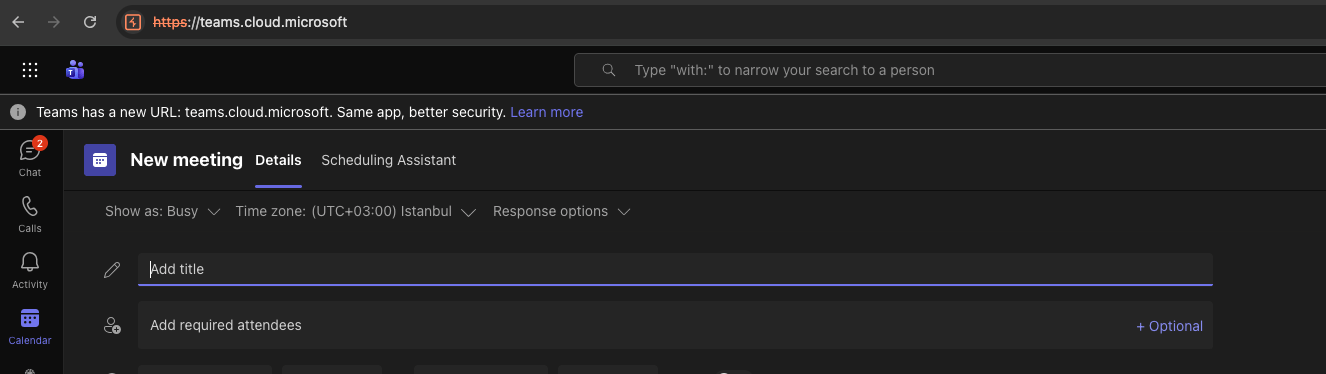Click the New meeting heading
Image resolution: width=1326 pixels, height=374 pixels.
(186, 160)
